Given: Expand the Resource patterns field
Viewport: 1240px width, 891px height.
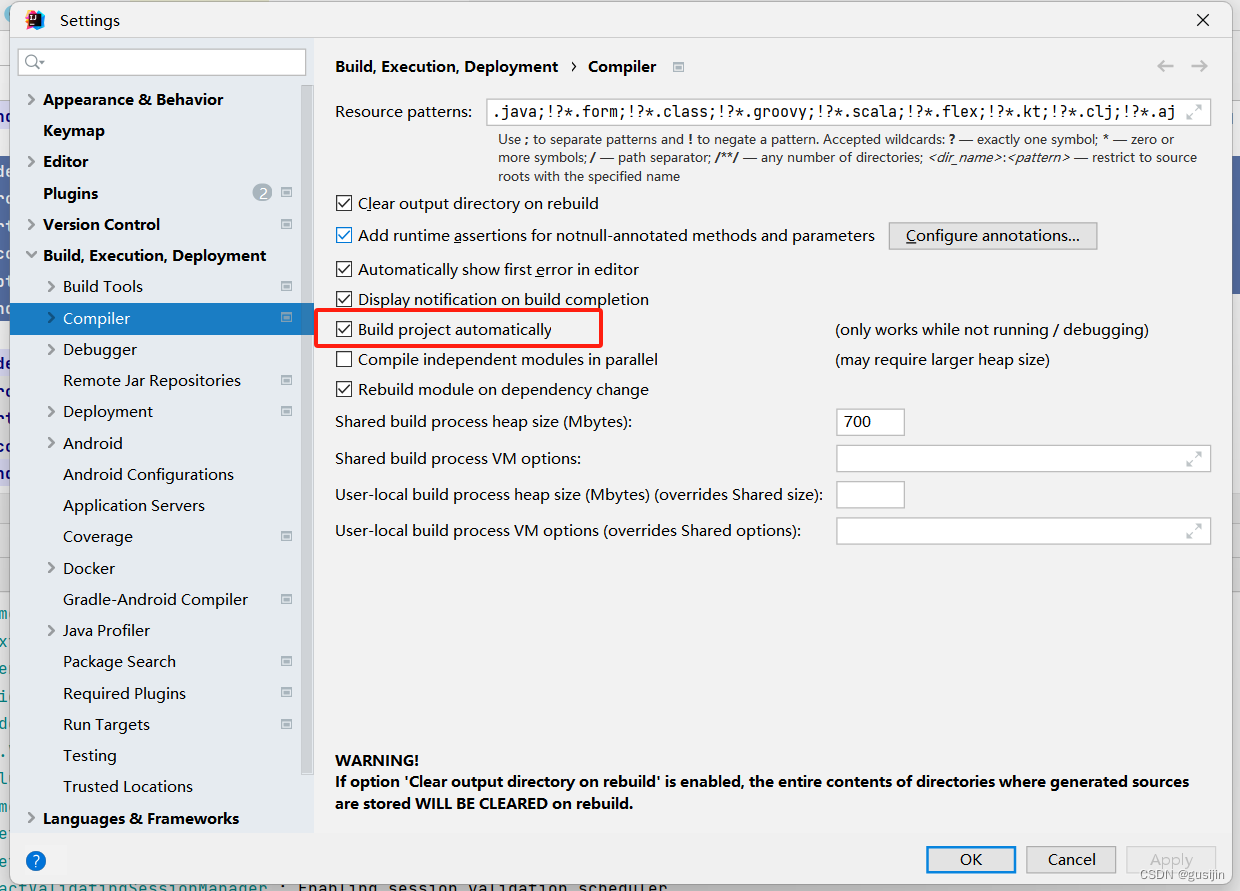Looking at the screenshot, I should pyautogui.click(x=1194, y=112).
